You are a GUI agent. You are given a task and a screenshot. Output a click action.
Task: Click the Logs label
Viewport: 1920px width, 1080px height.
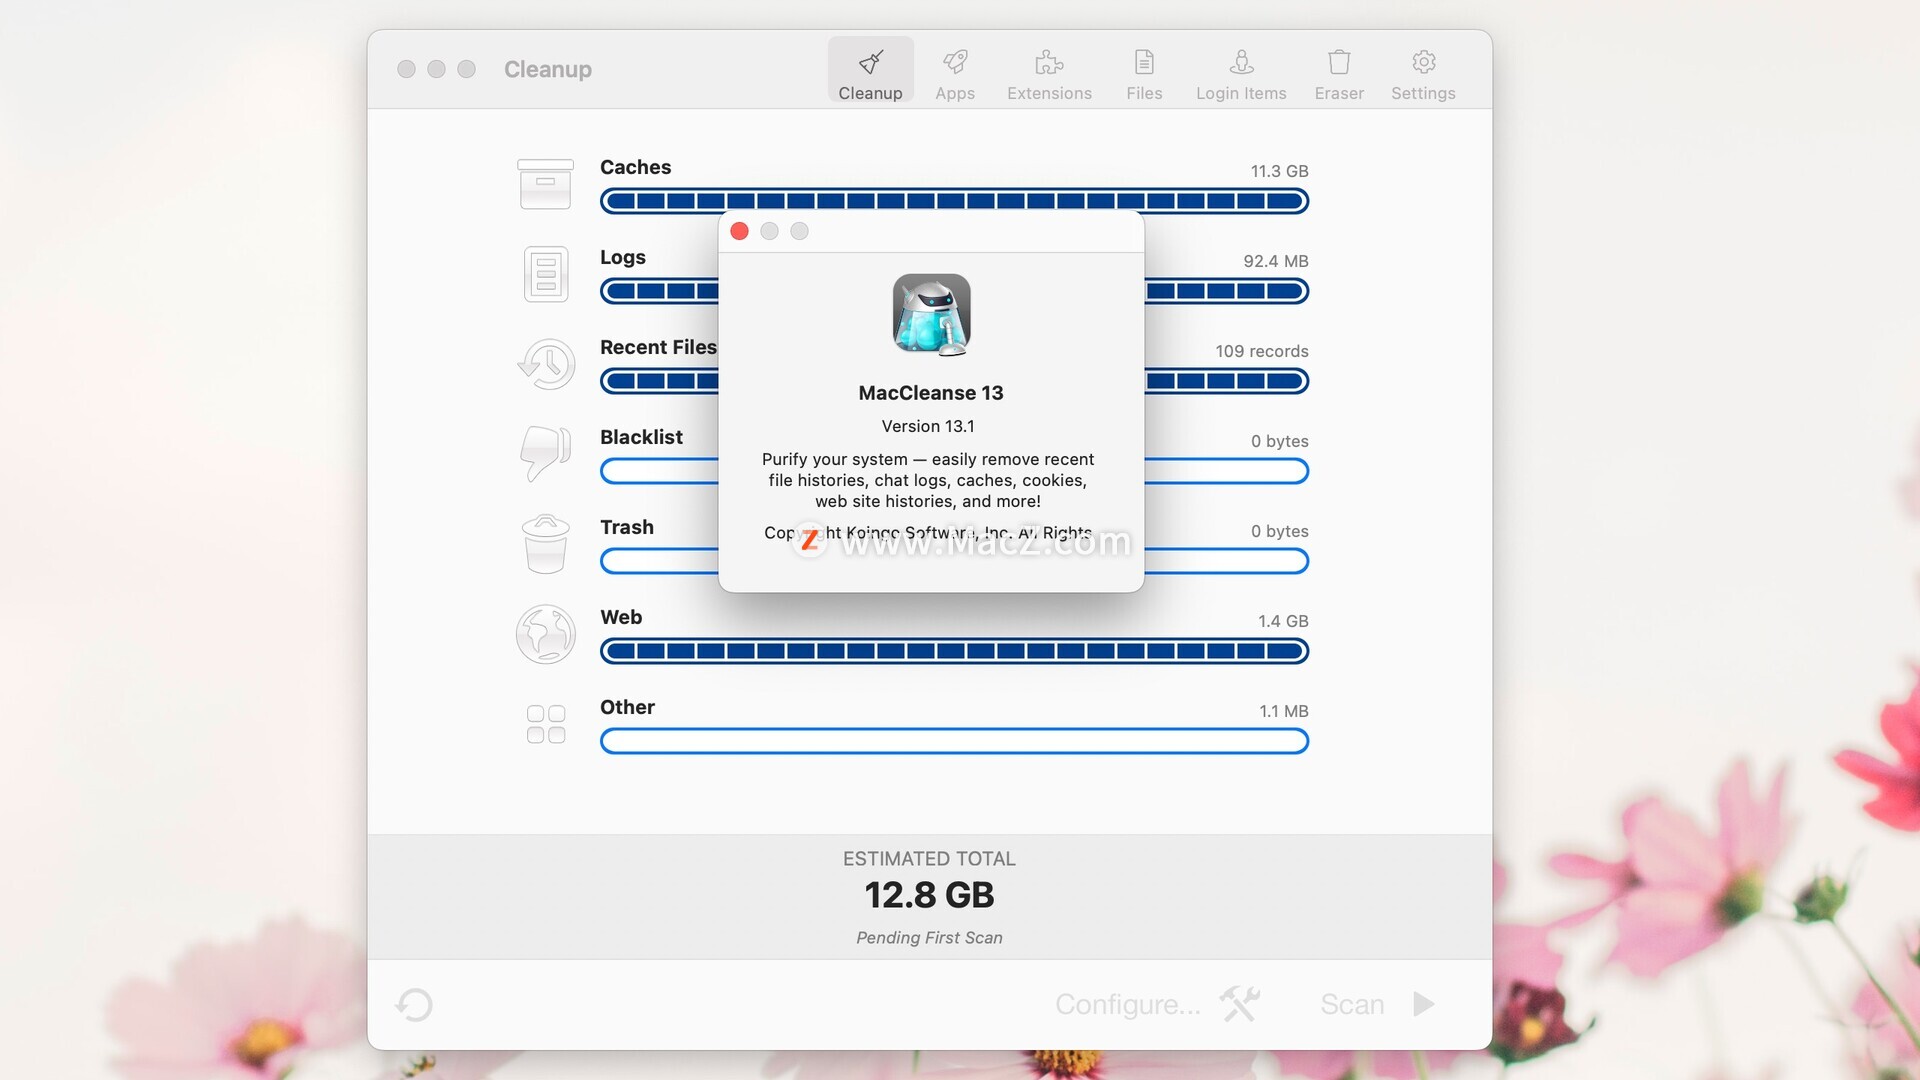coord(623,257)
